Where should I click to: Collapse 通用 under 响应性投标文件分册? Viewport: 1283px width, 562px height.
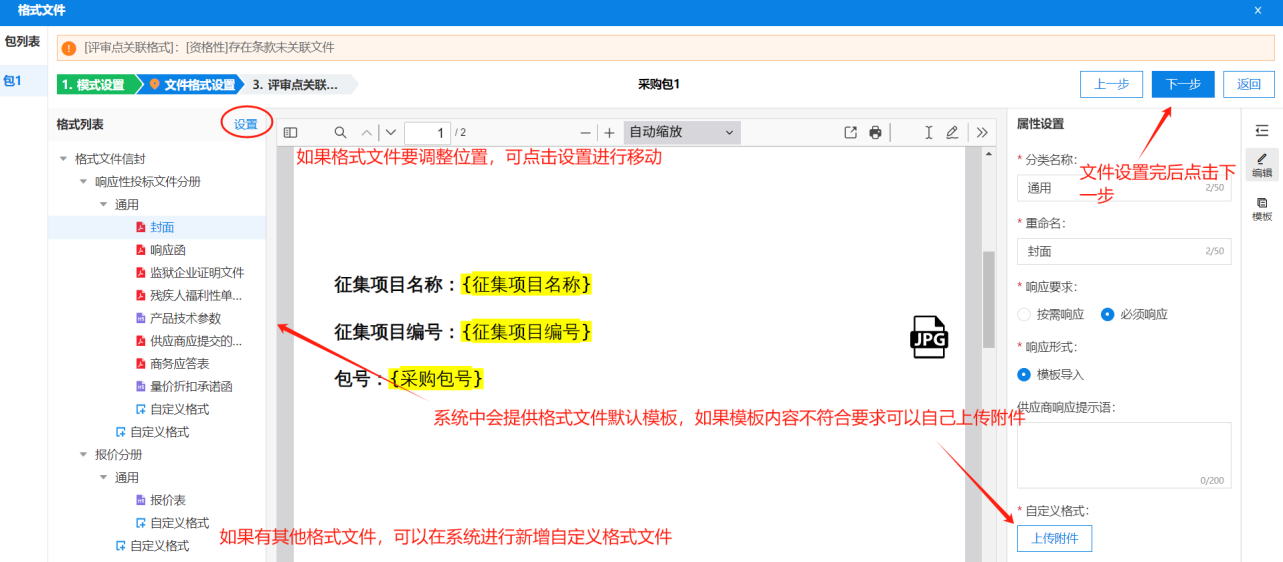point(104,204)
